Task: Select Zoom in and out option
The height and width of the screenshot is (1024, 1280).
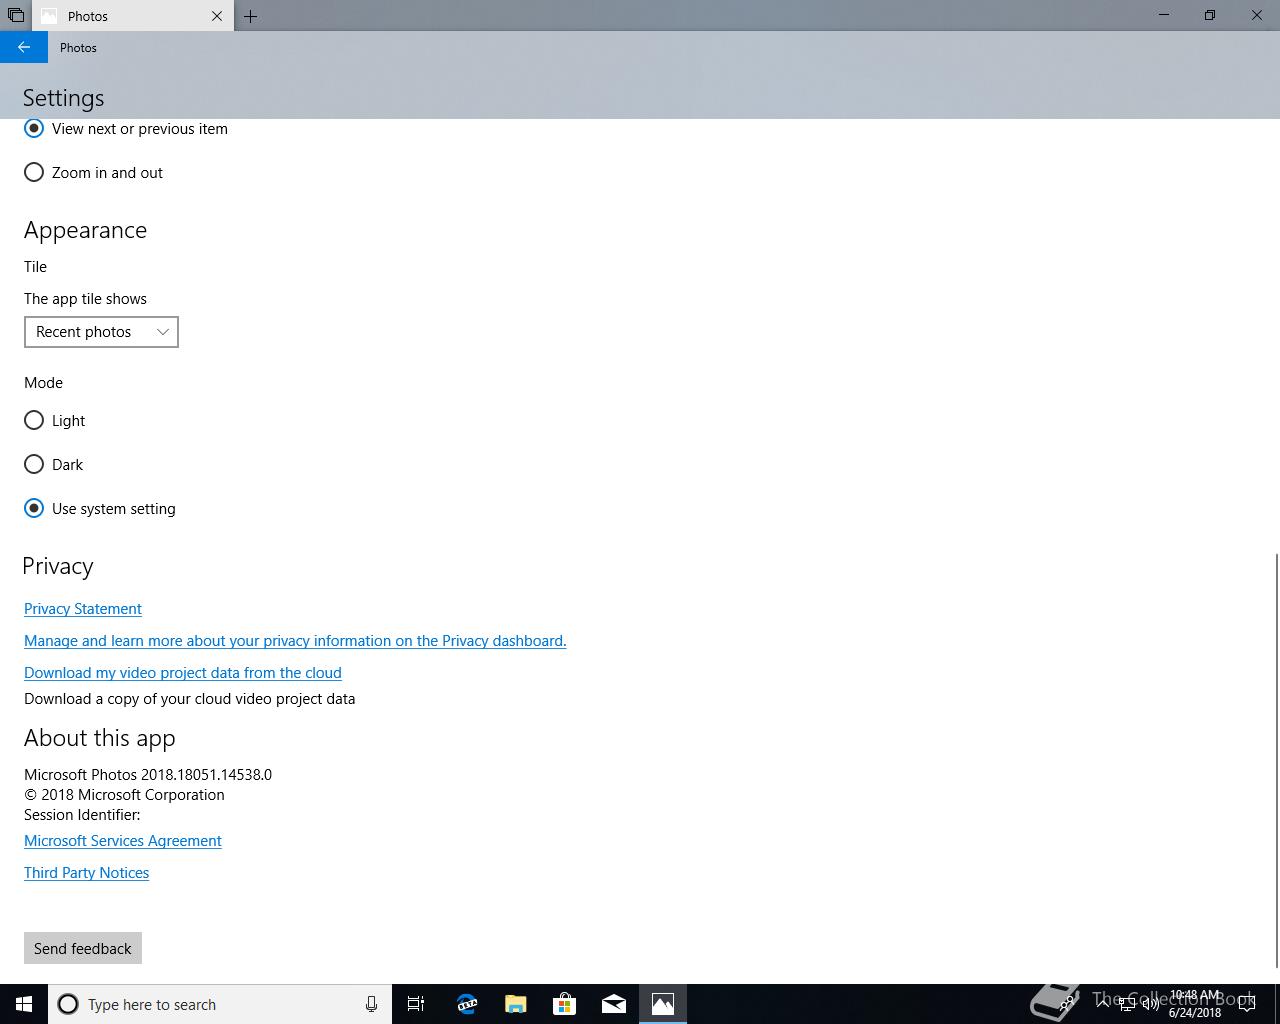Action: [x=94, y=172]
